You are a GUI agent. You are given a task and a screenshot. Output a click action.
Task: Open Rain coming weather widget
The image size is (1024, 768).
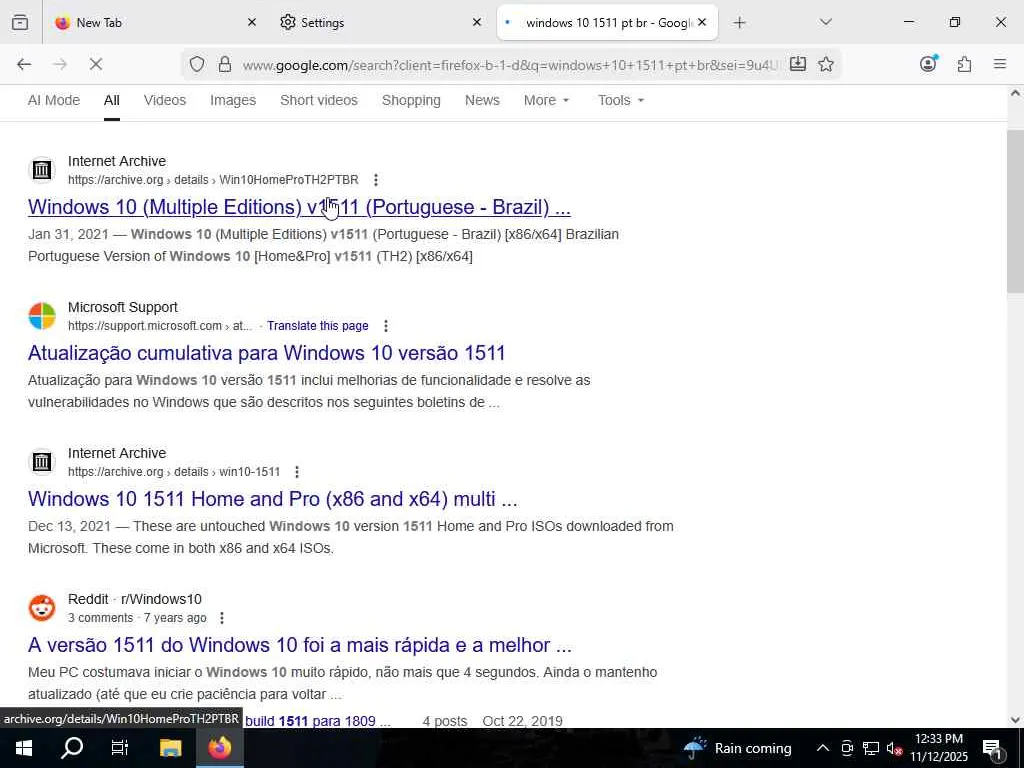point(737,748)
